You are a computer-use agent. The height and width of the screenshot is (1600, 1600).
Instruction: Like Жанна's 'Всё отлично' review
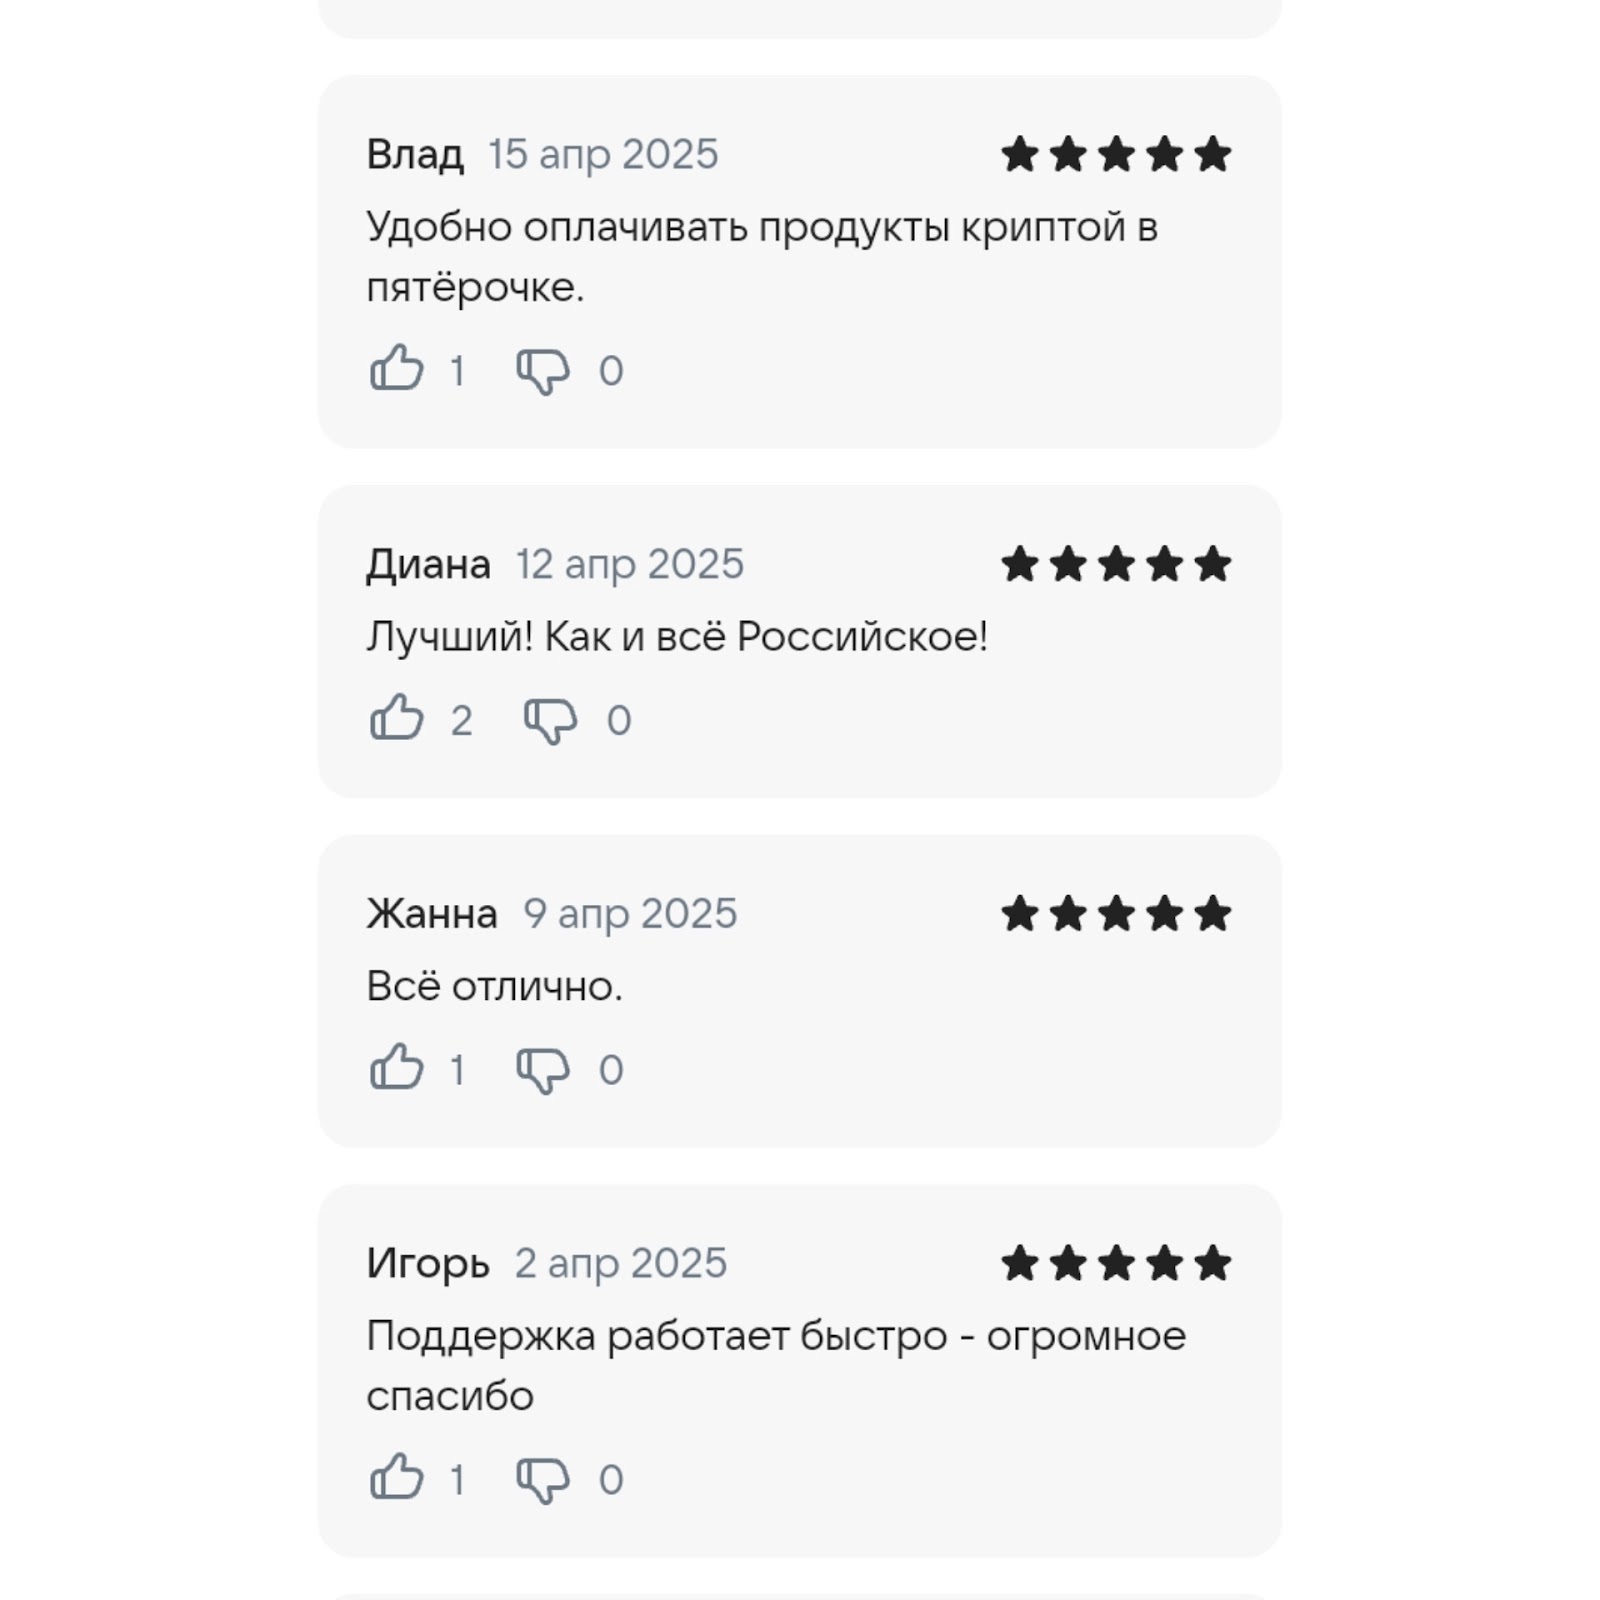pyautogui.click(x=397, y=1067)
